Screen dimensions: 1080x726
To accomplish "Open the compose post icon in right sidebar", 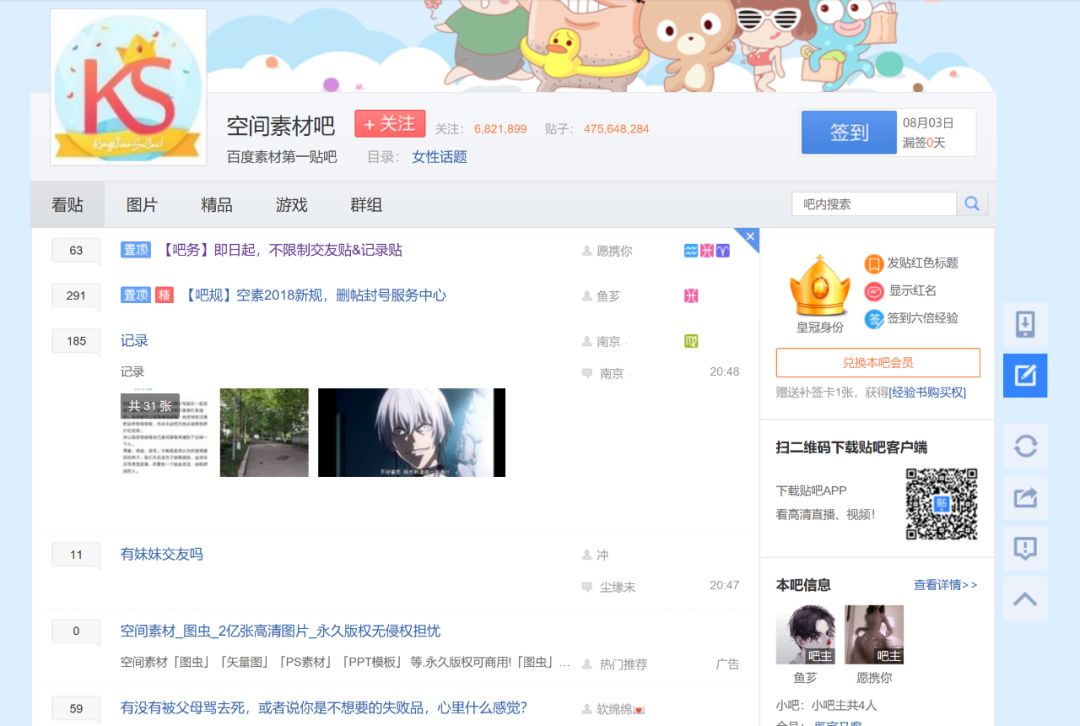I will point(1024,376).
